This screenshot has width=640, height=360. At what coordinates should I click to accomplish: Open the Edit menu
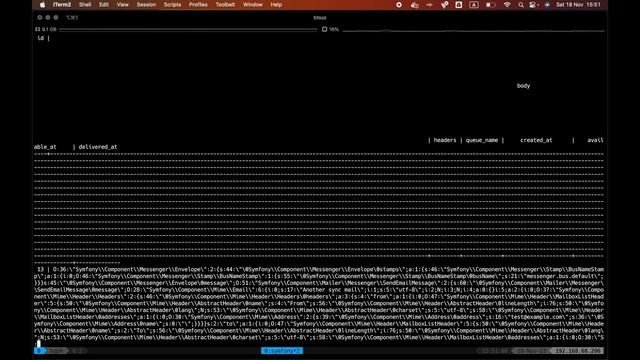(x=104, y=5)
